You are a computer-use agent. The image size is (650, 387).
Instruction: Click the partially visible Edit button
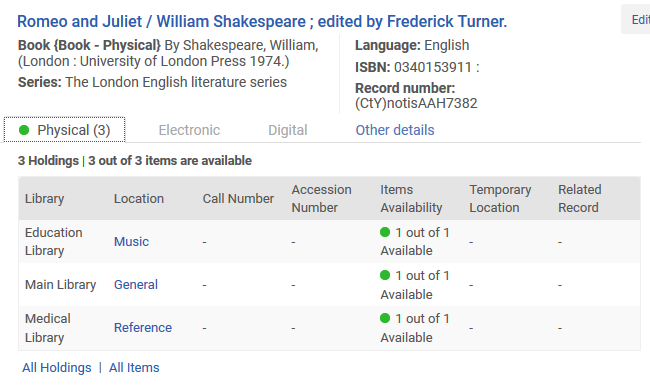[x=636, y=19]
